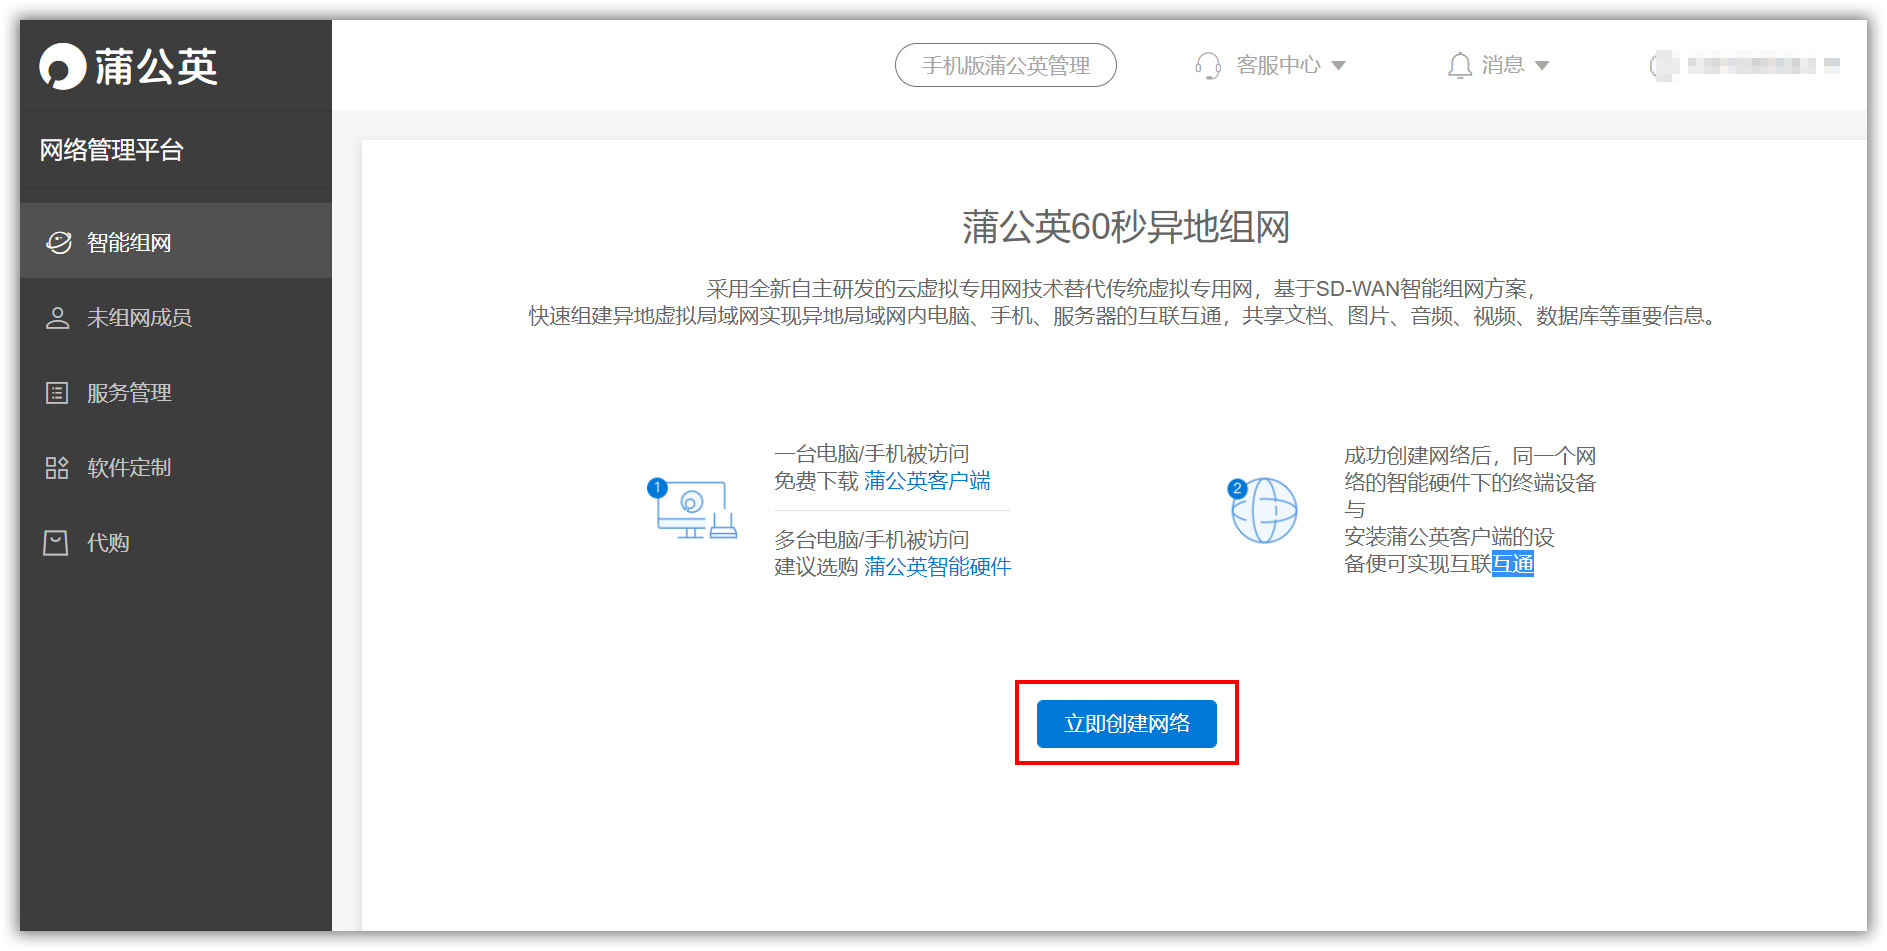Image resolution: width=1887 pixels, height=951 pixels.
Task: Open 服务管理 menu item
Action: point(176,393)
